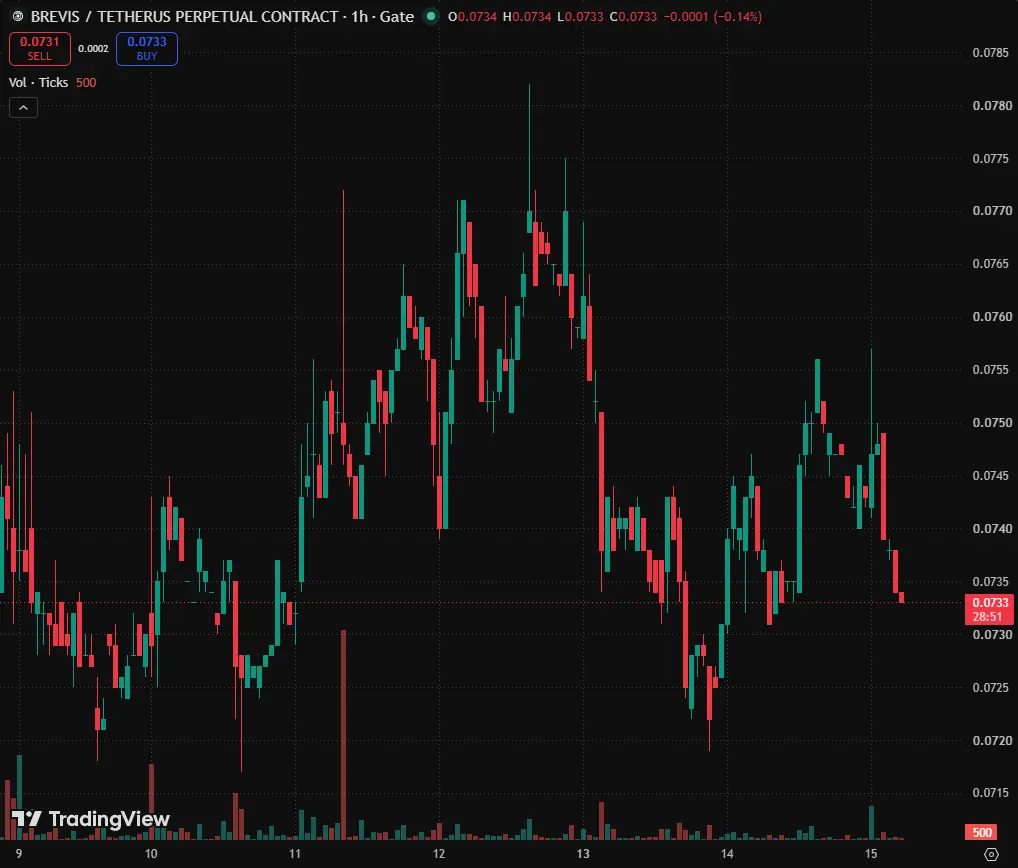
Task: Click date label 13 on the time axis
Action: [x=583, y=854]
